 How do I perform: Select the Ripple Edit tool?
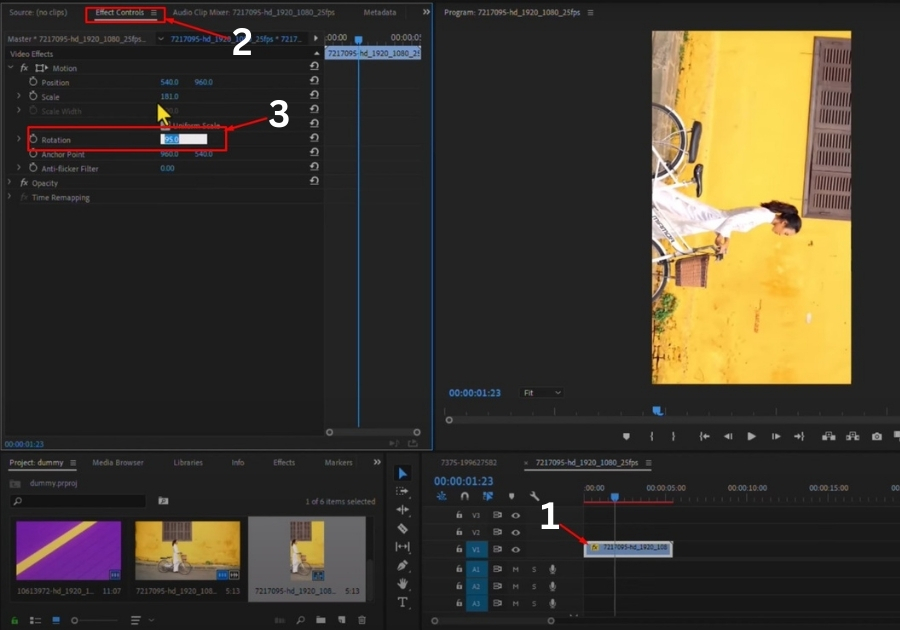pyautogui.click(x=402, y=510)
